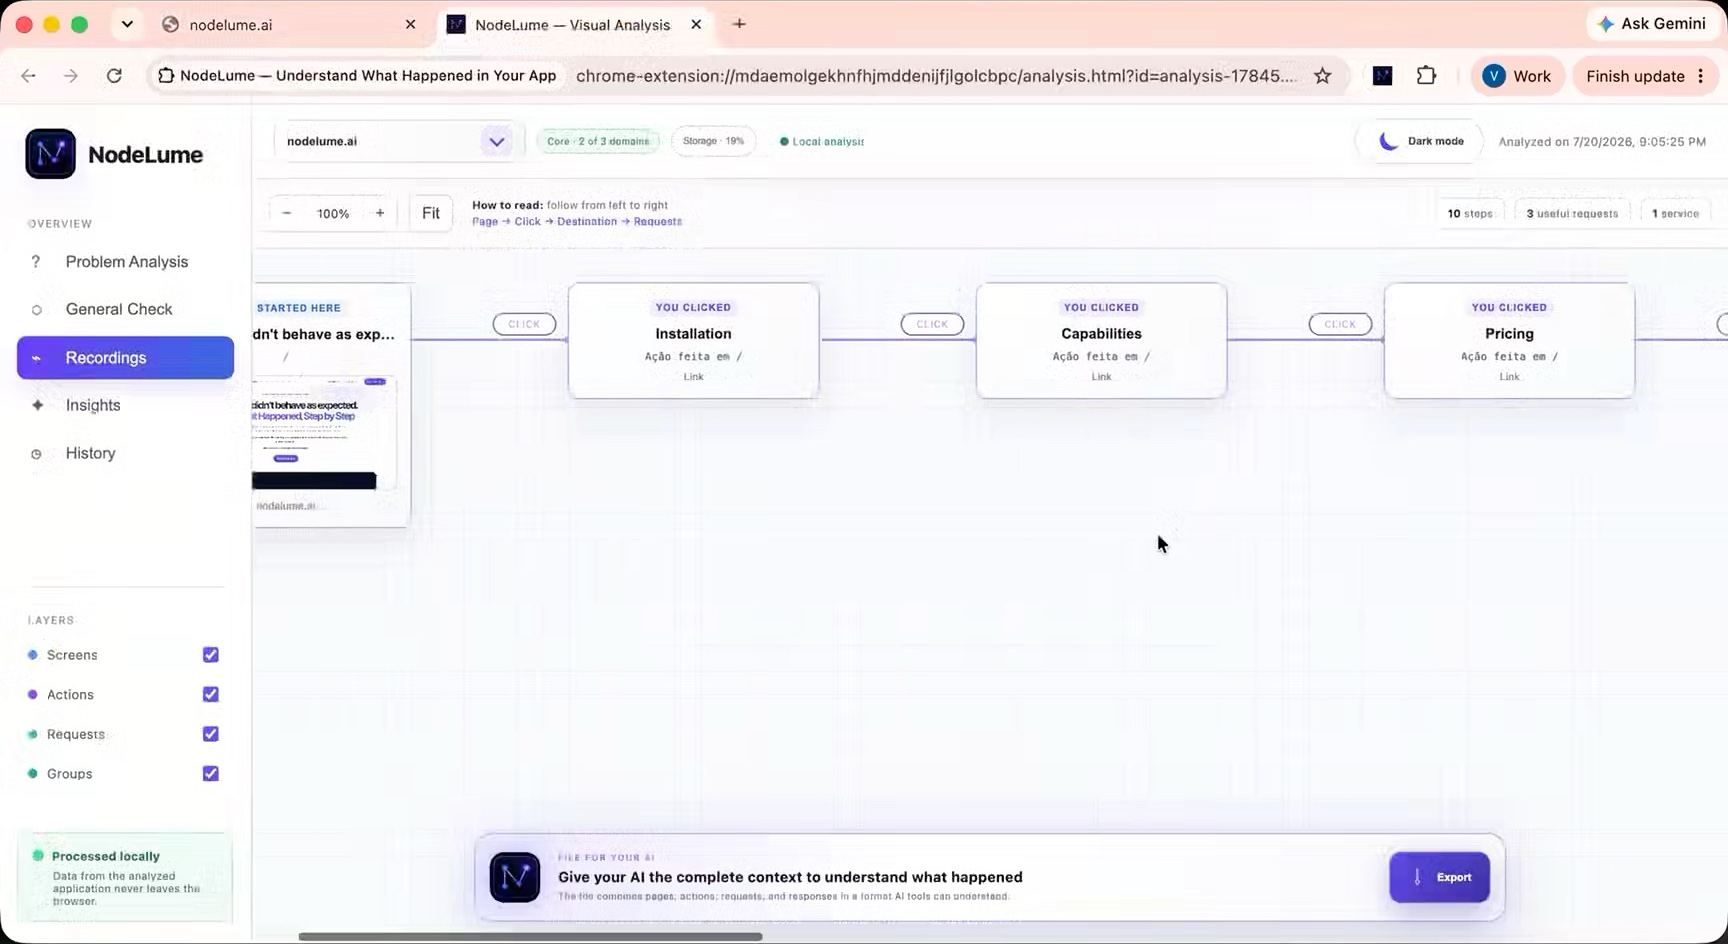Toggle the Actions layer checkbox

211,694
